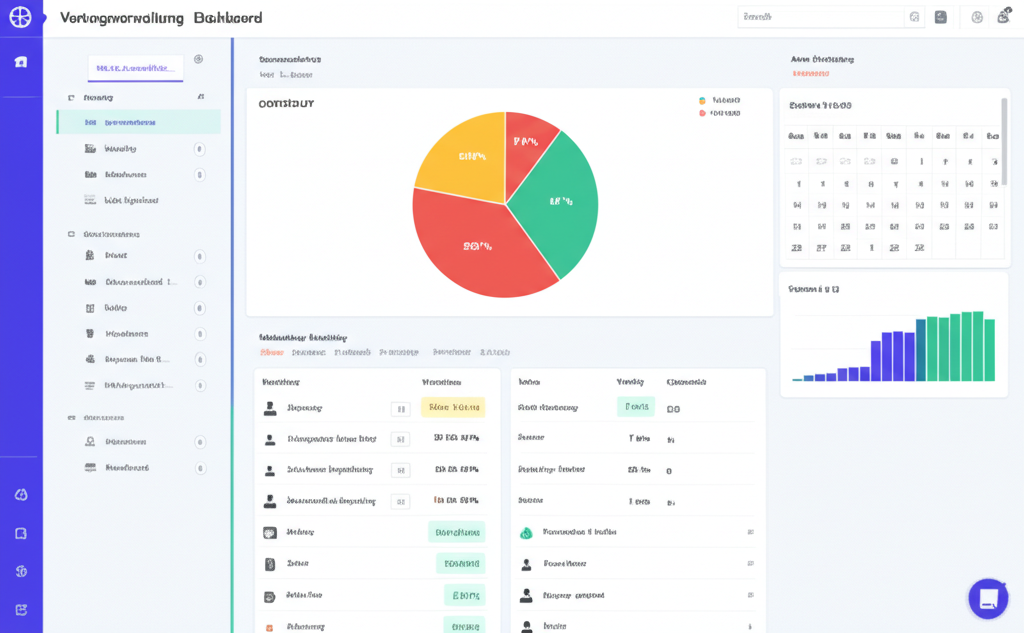Open the home icon in the purple sidebar
The image size is (1024, 633).
click(21, 62)
